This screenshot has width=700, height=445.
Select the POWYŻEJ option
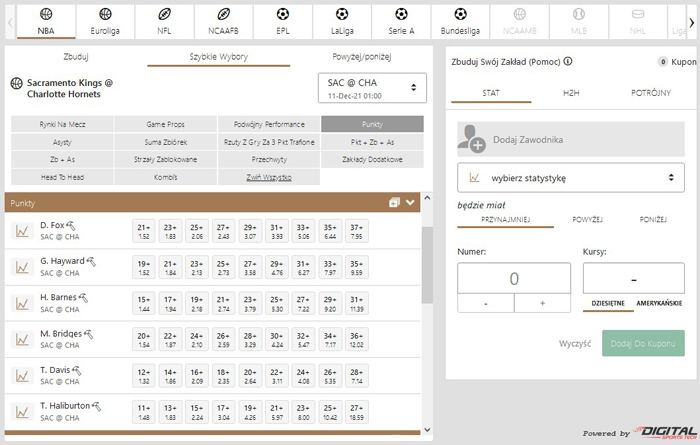(587, 219)
